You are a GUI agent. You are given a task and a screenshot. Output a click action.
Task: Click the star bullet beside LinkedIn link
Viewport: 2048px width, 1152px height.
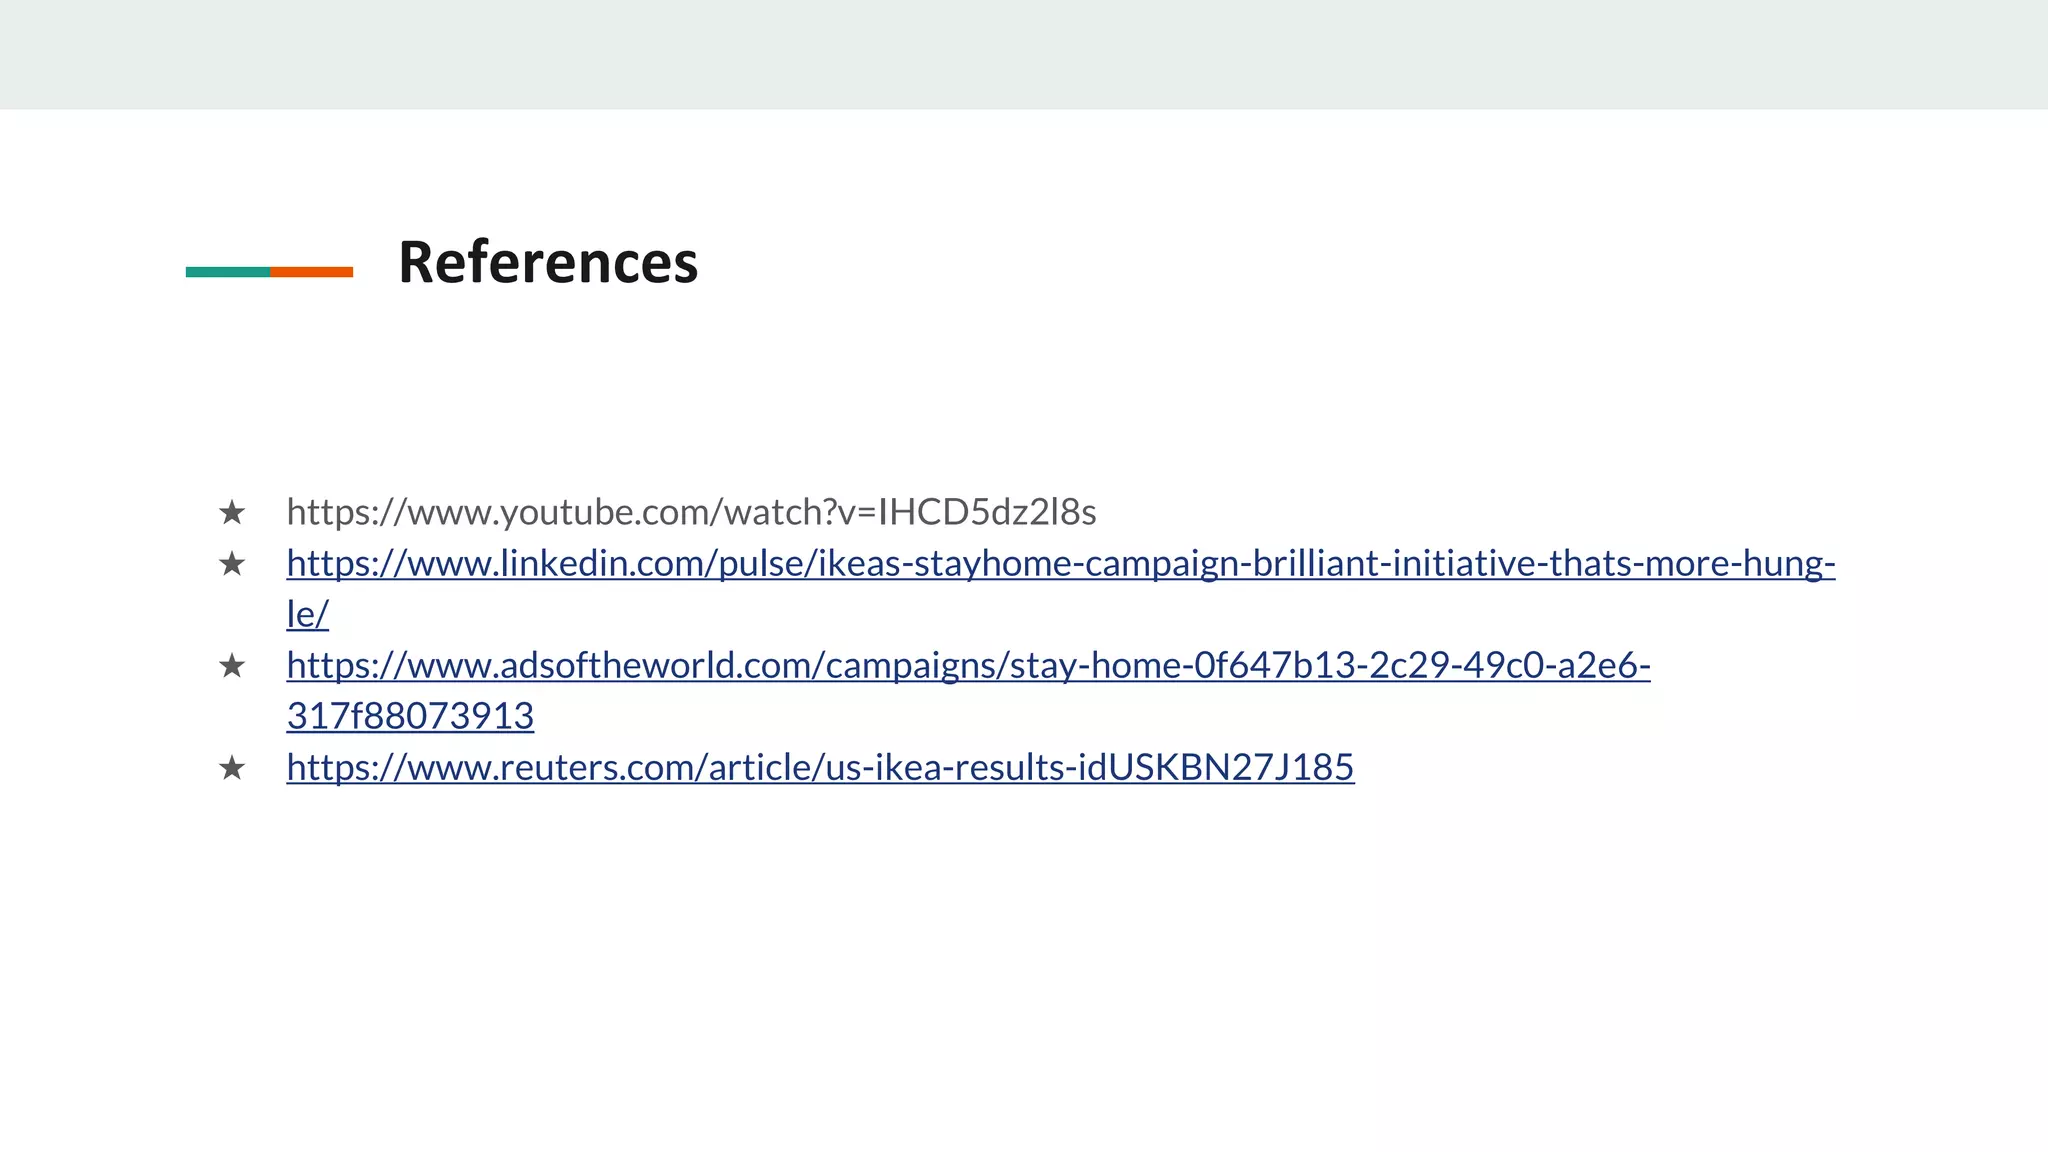(232, 564)
